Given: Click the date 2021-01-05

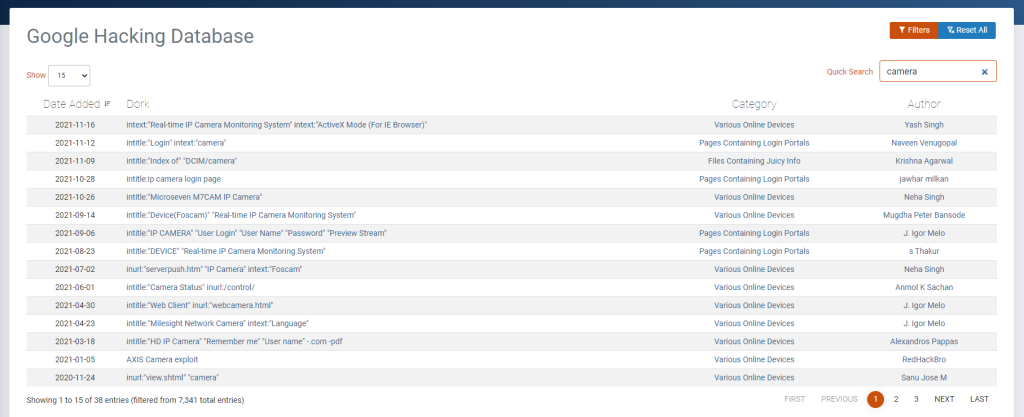Looking at the screenshot, I should click(x=75, y=359).
